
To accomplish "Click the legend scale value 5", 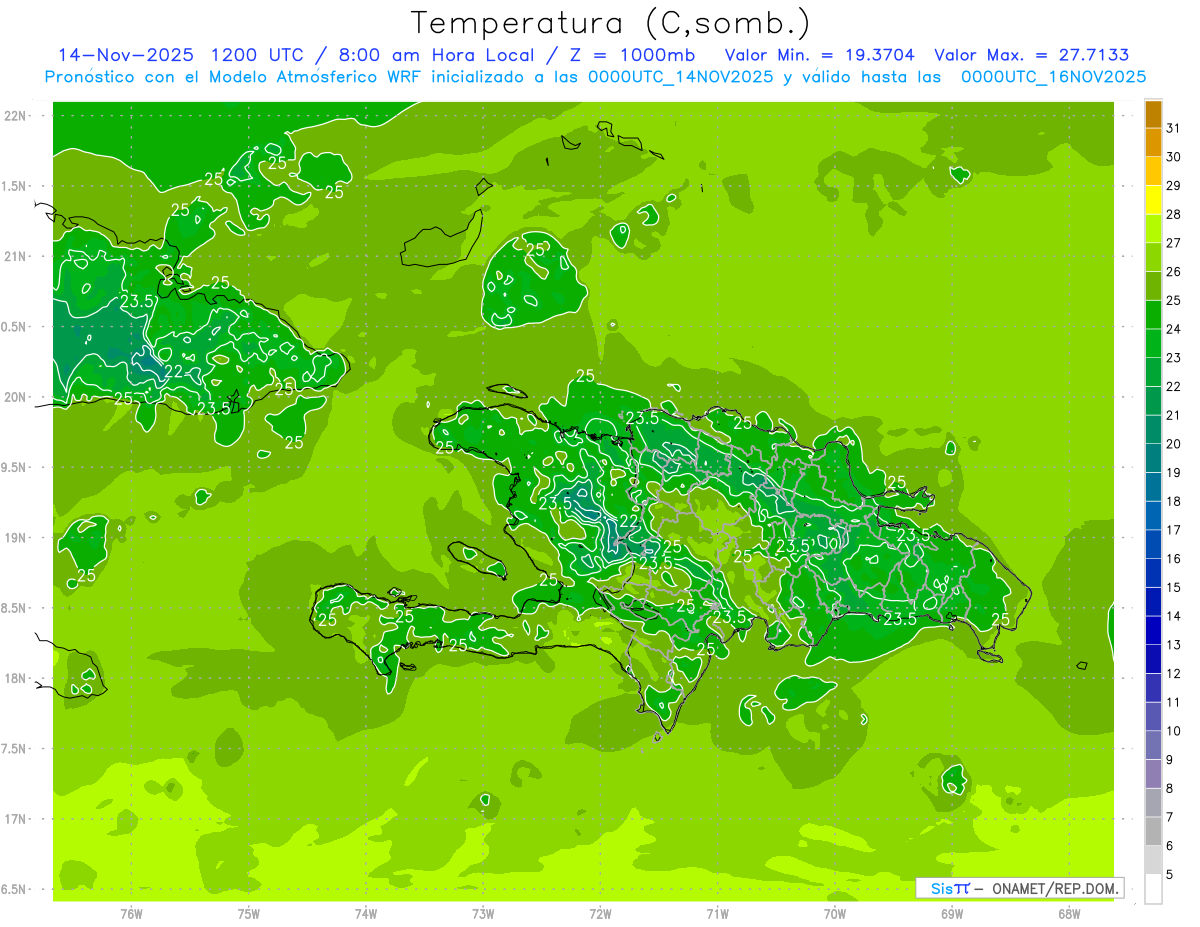I will pos(1170,875).
